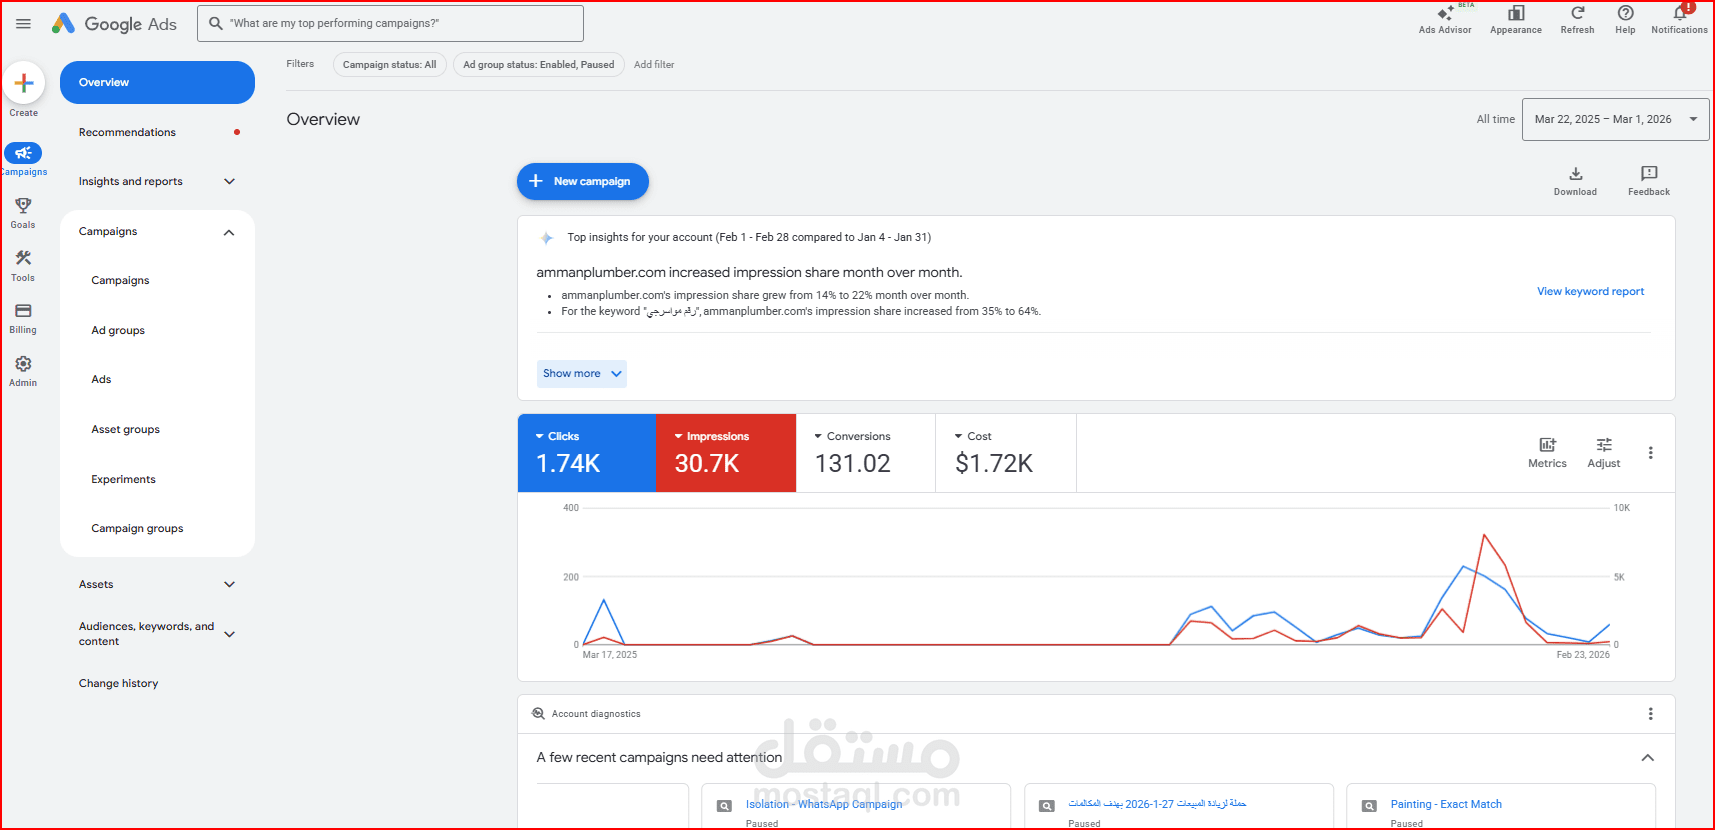1715x830 pixels.
Task: Expand Insights and reports section
Action: click(x=229, y=182)
